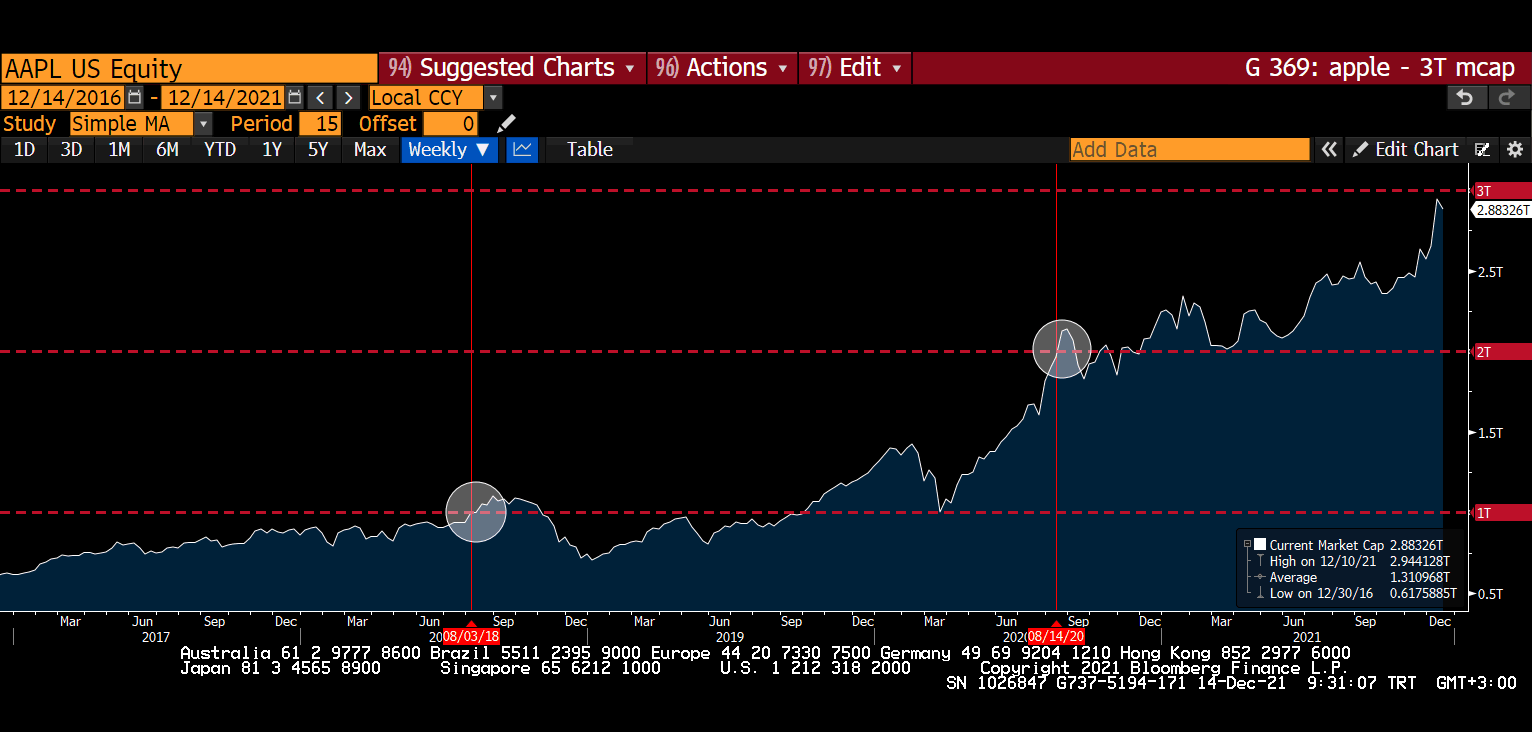The width and height of the screenshot is (1532, 732).
Task: Open the Actions dropdown menu
Action: coord(722,67)
